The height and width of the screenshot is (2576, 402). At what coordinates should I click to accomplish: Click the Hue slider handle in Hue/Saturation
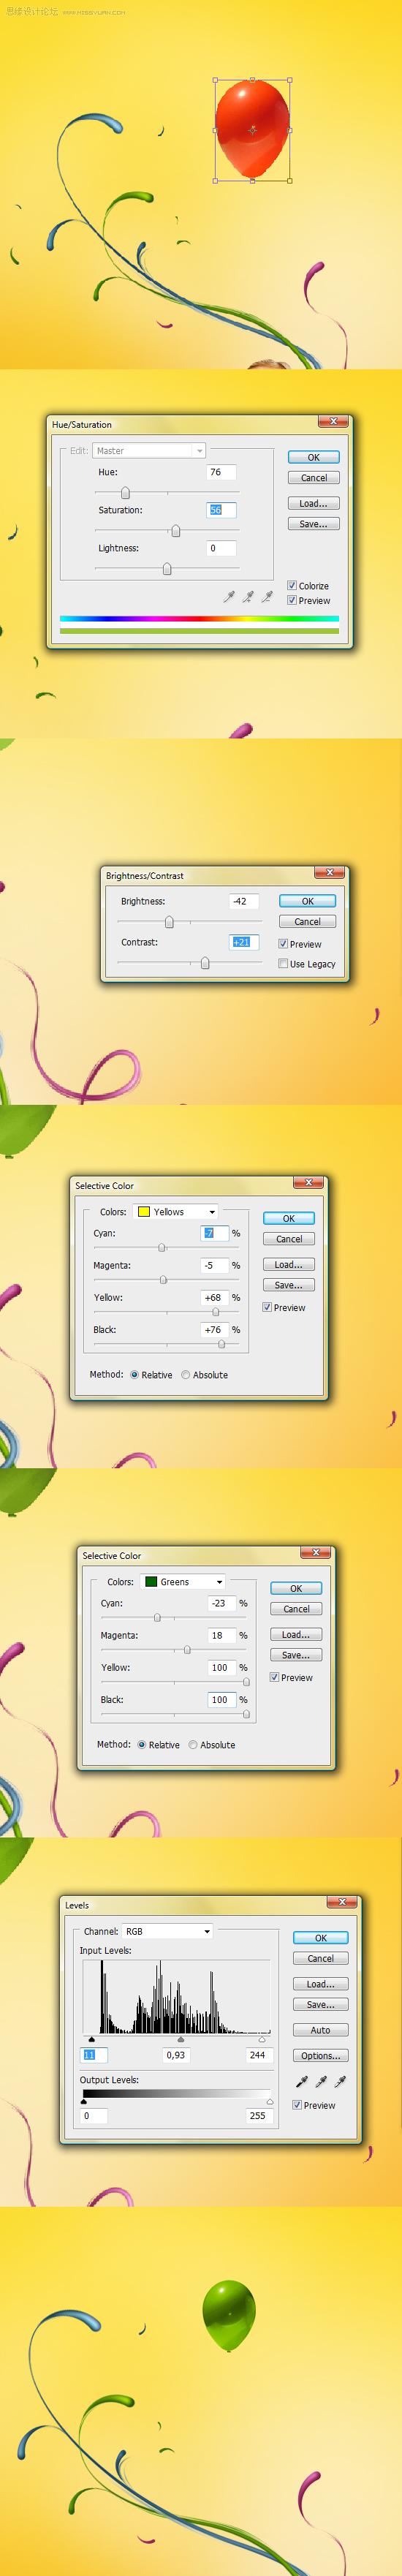125,493
